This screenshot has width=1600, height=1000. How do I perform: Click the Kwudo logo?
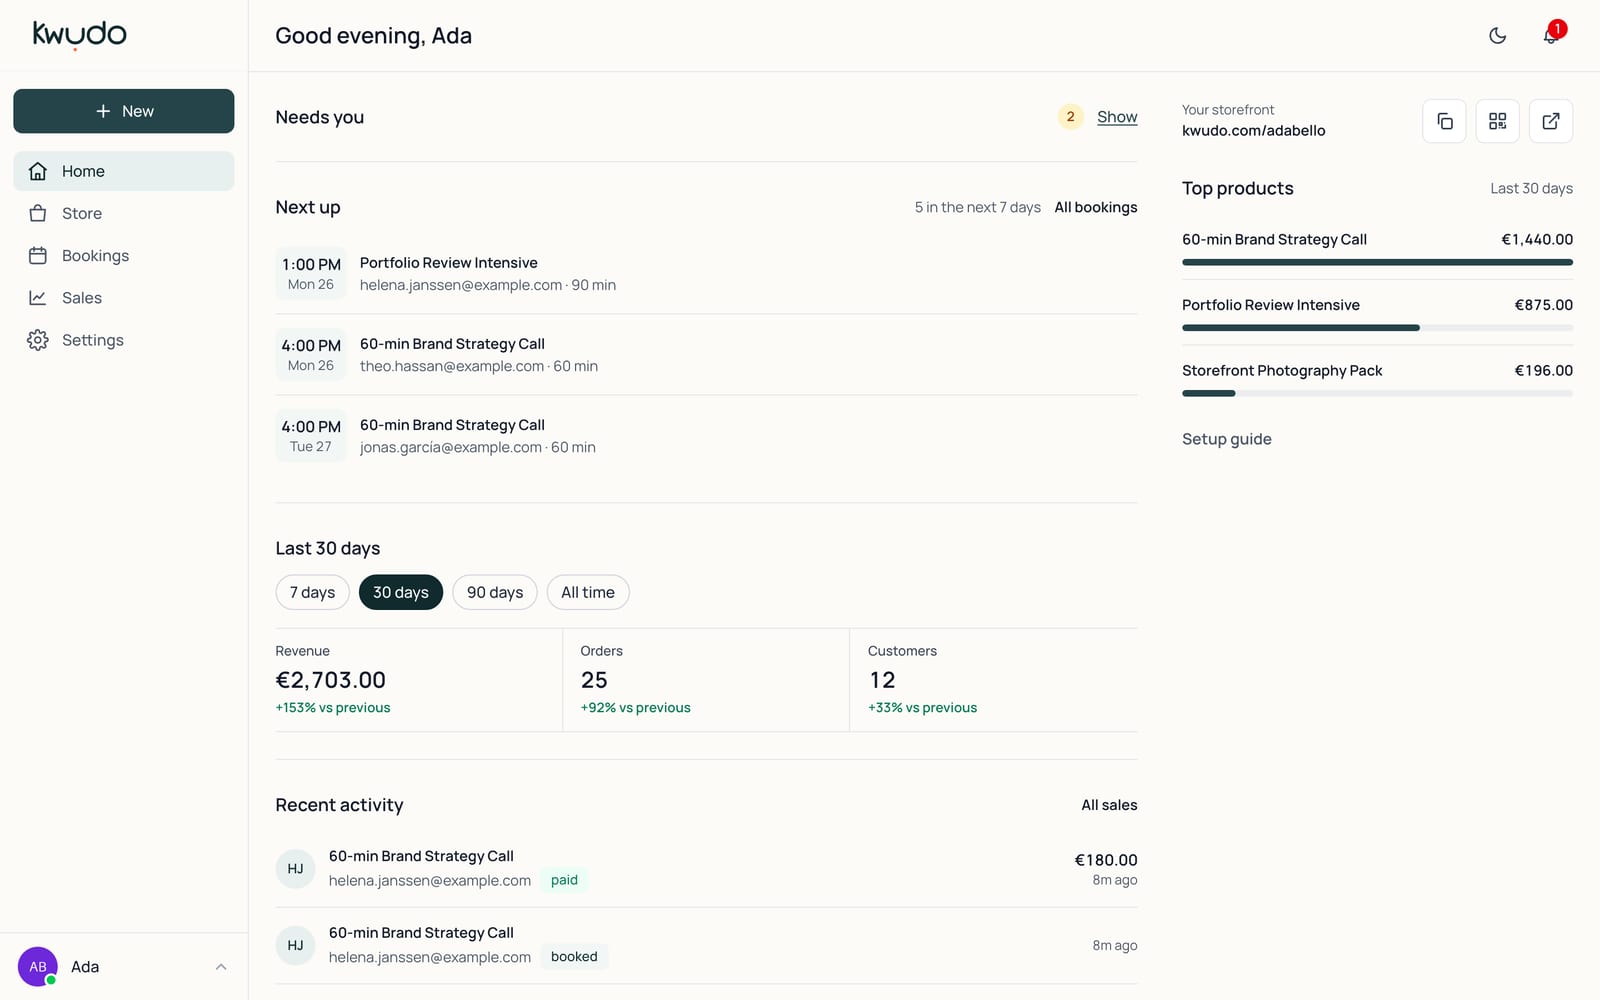(x=79, y=35)
